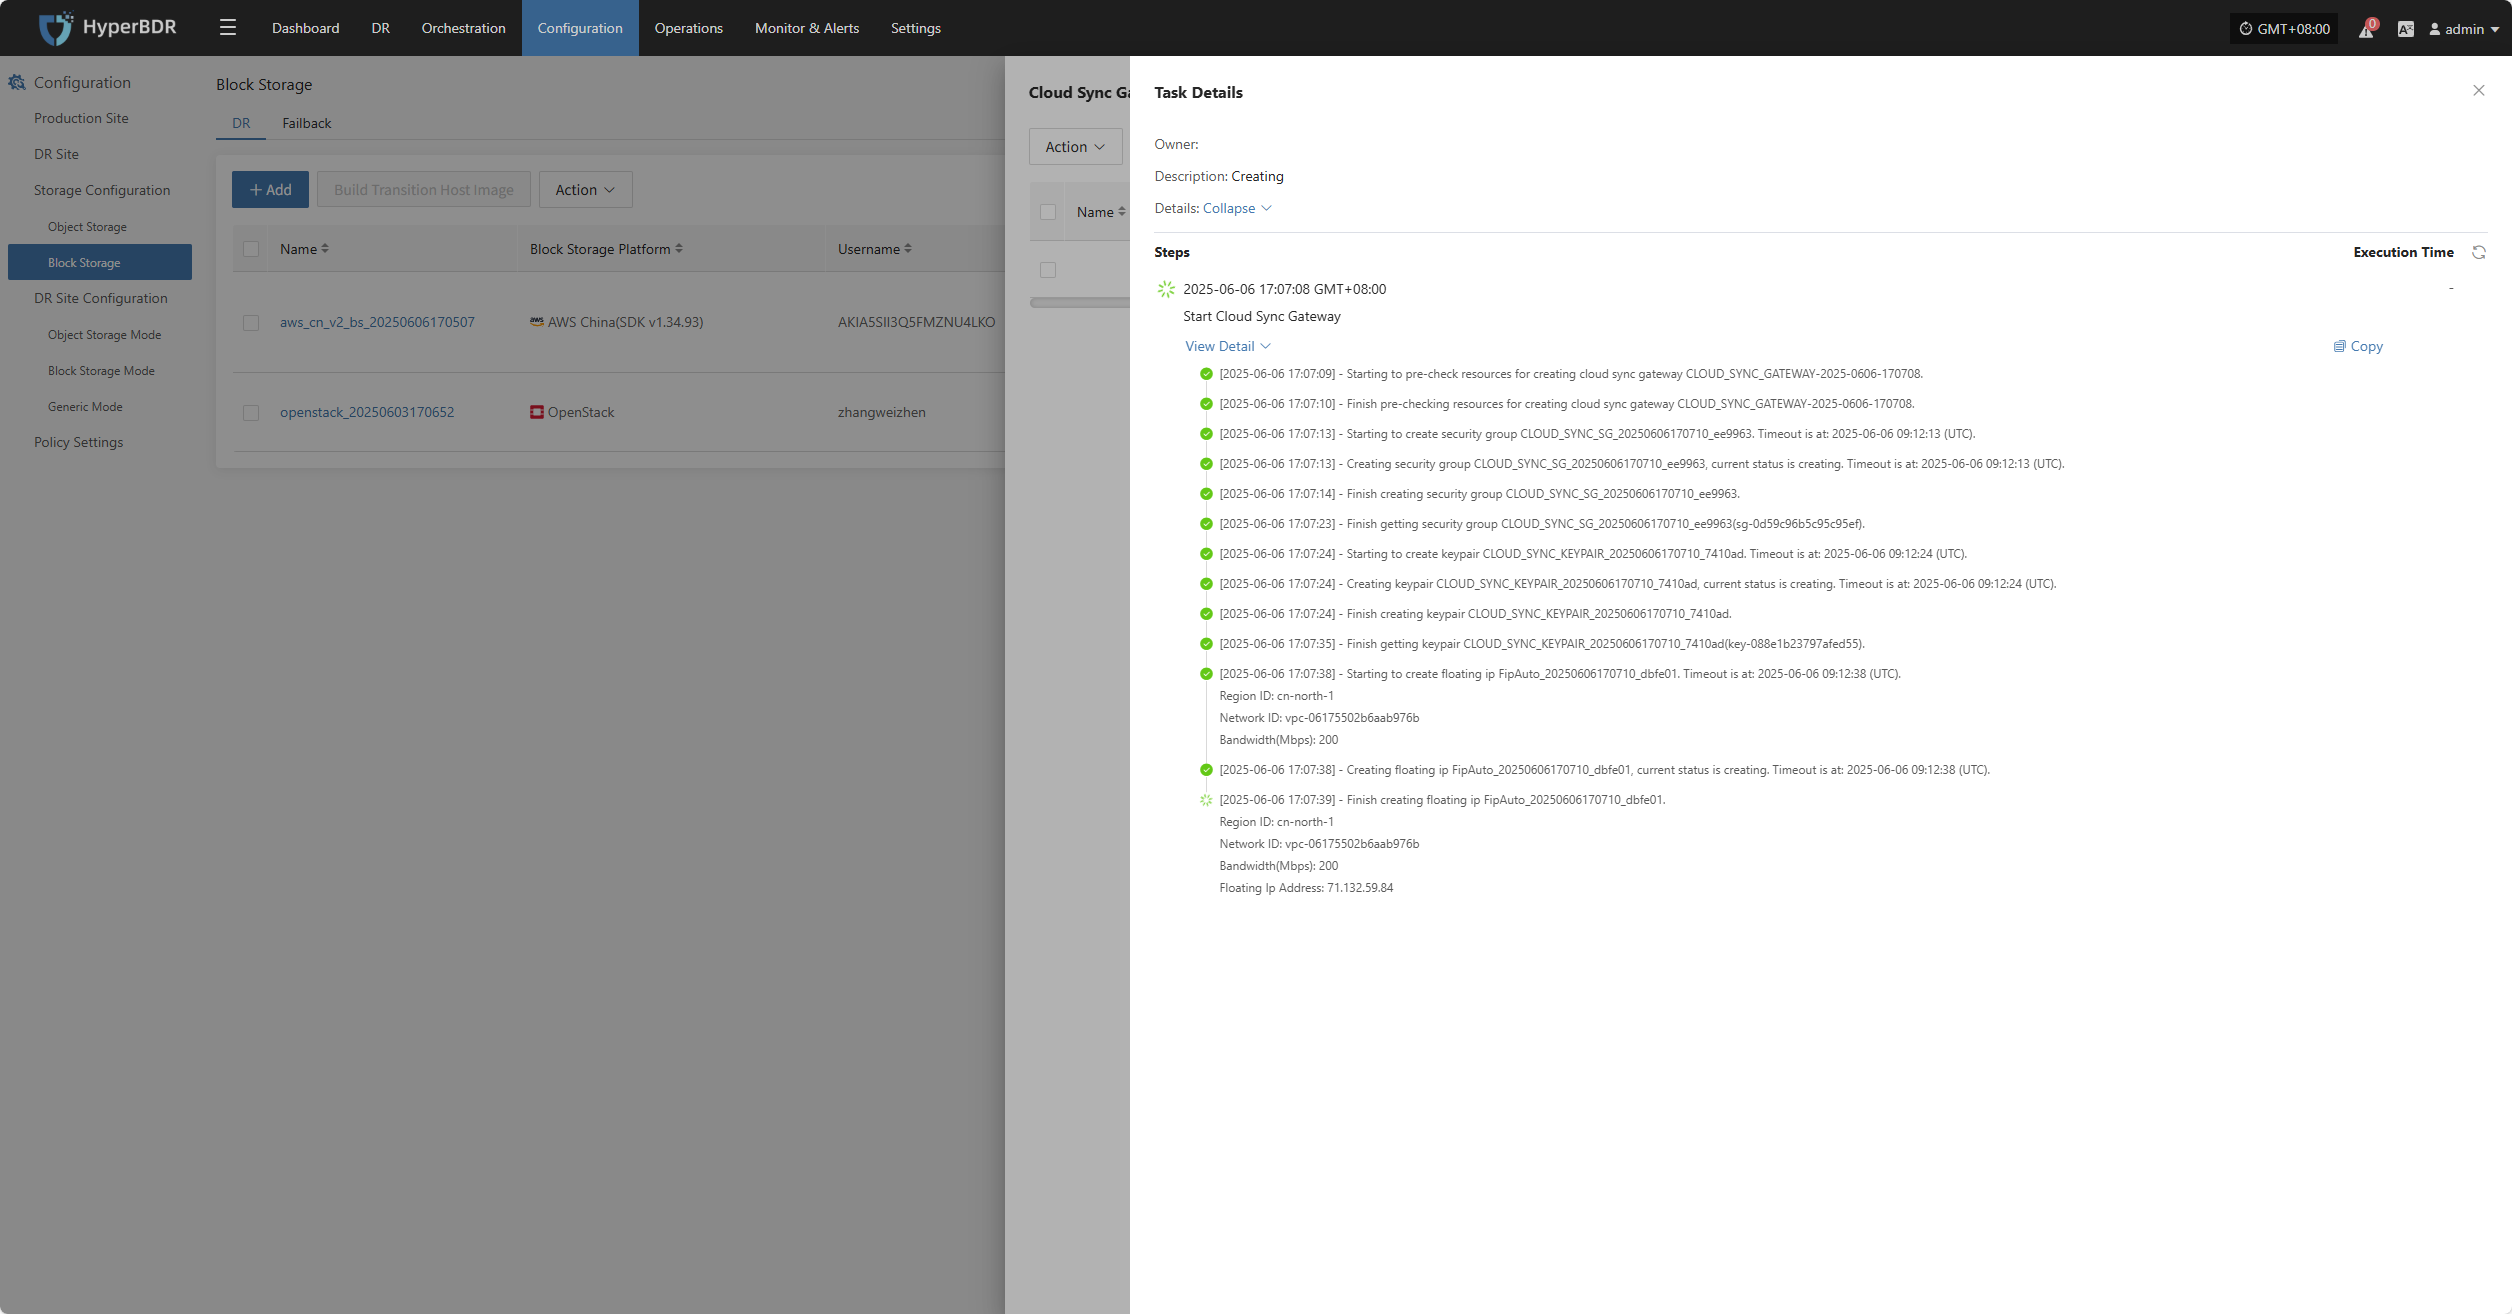Refresh the task steps list
This screenshot has height=1314, width=2512.
[2479, 252]
